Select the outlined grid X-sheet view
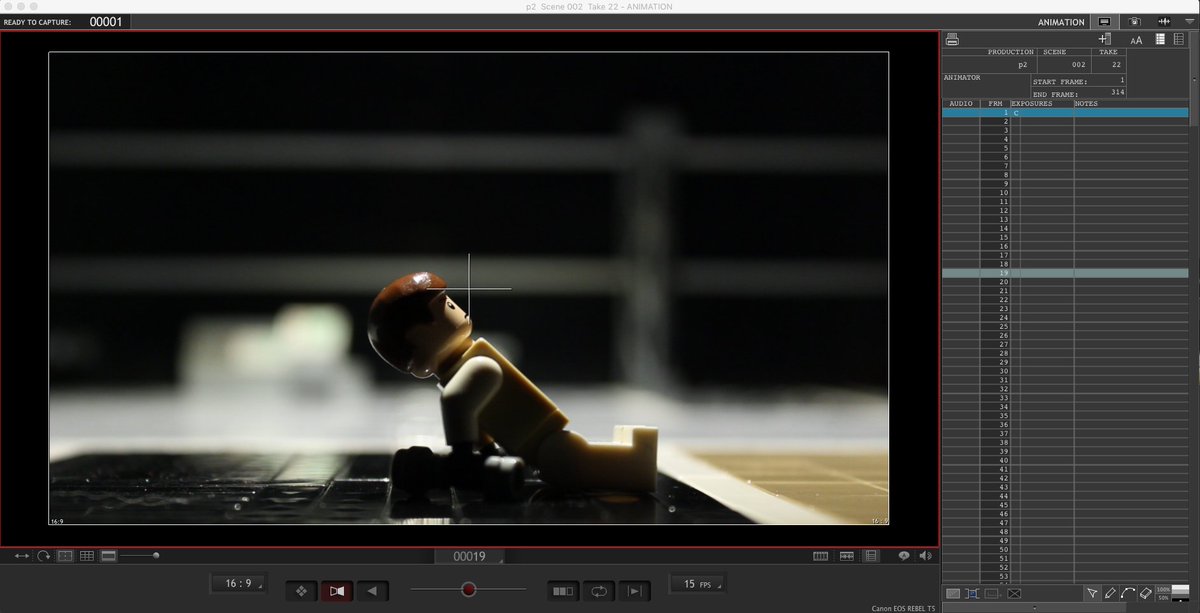1200x613 pixels. pyautogui.click(x=1179, y=39)
